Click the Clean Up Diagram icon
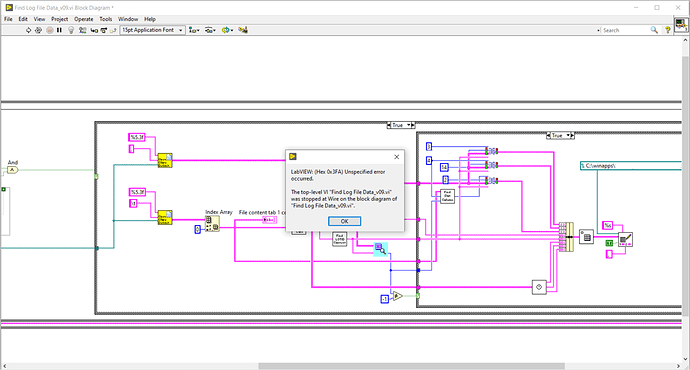Image resolution: width=690 pixels, height=370 pixels. [243, 30]
